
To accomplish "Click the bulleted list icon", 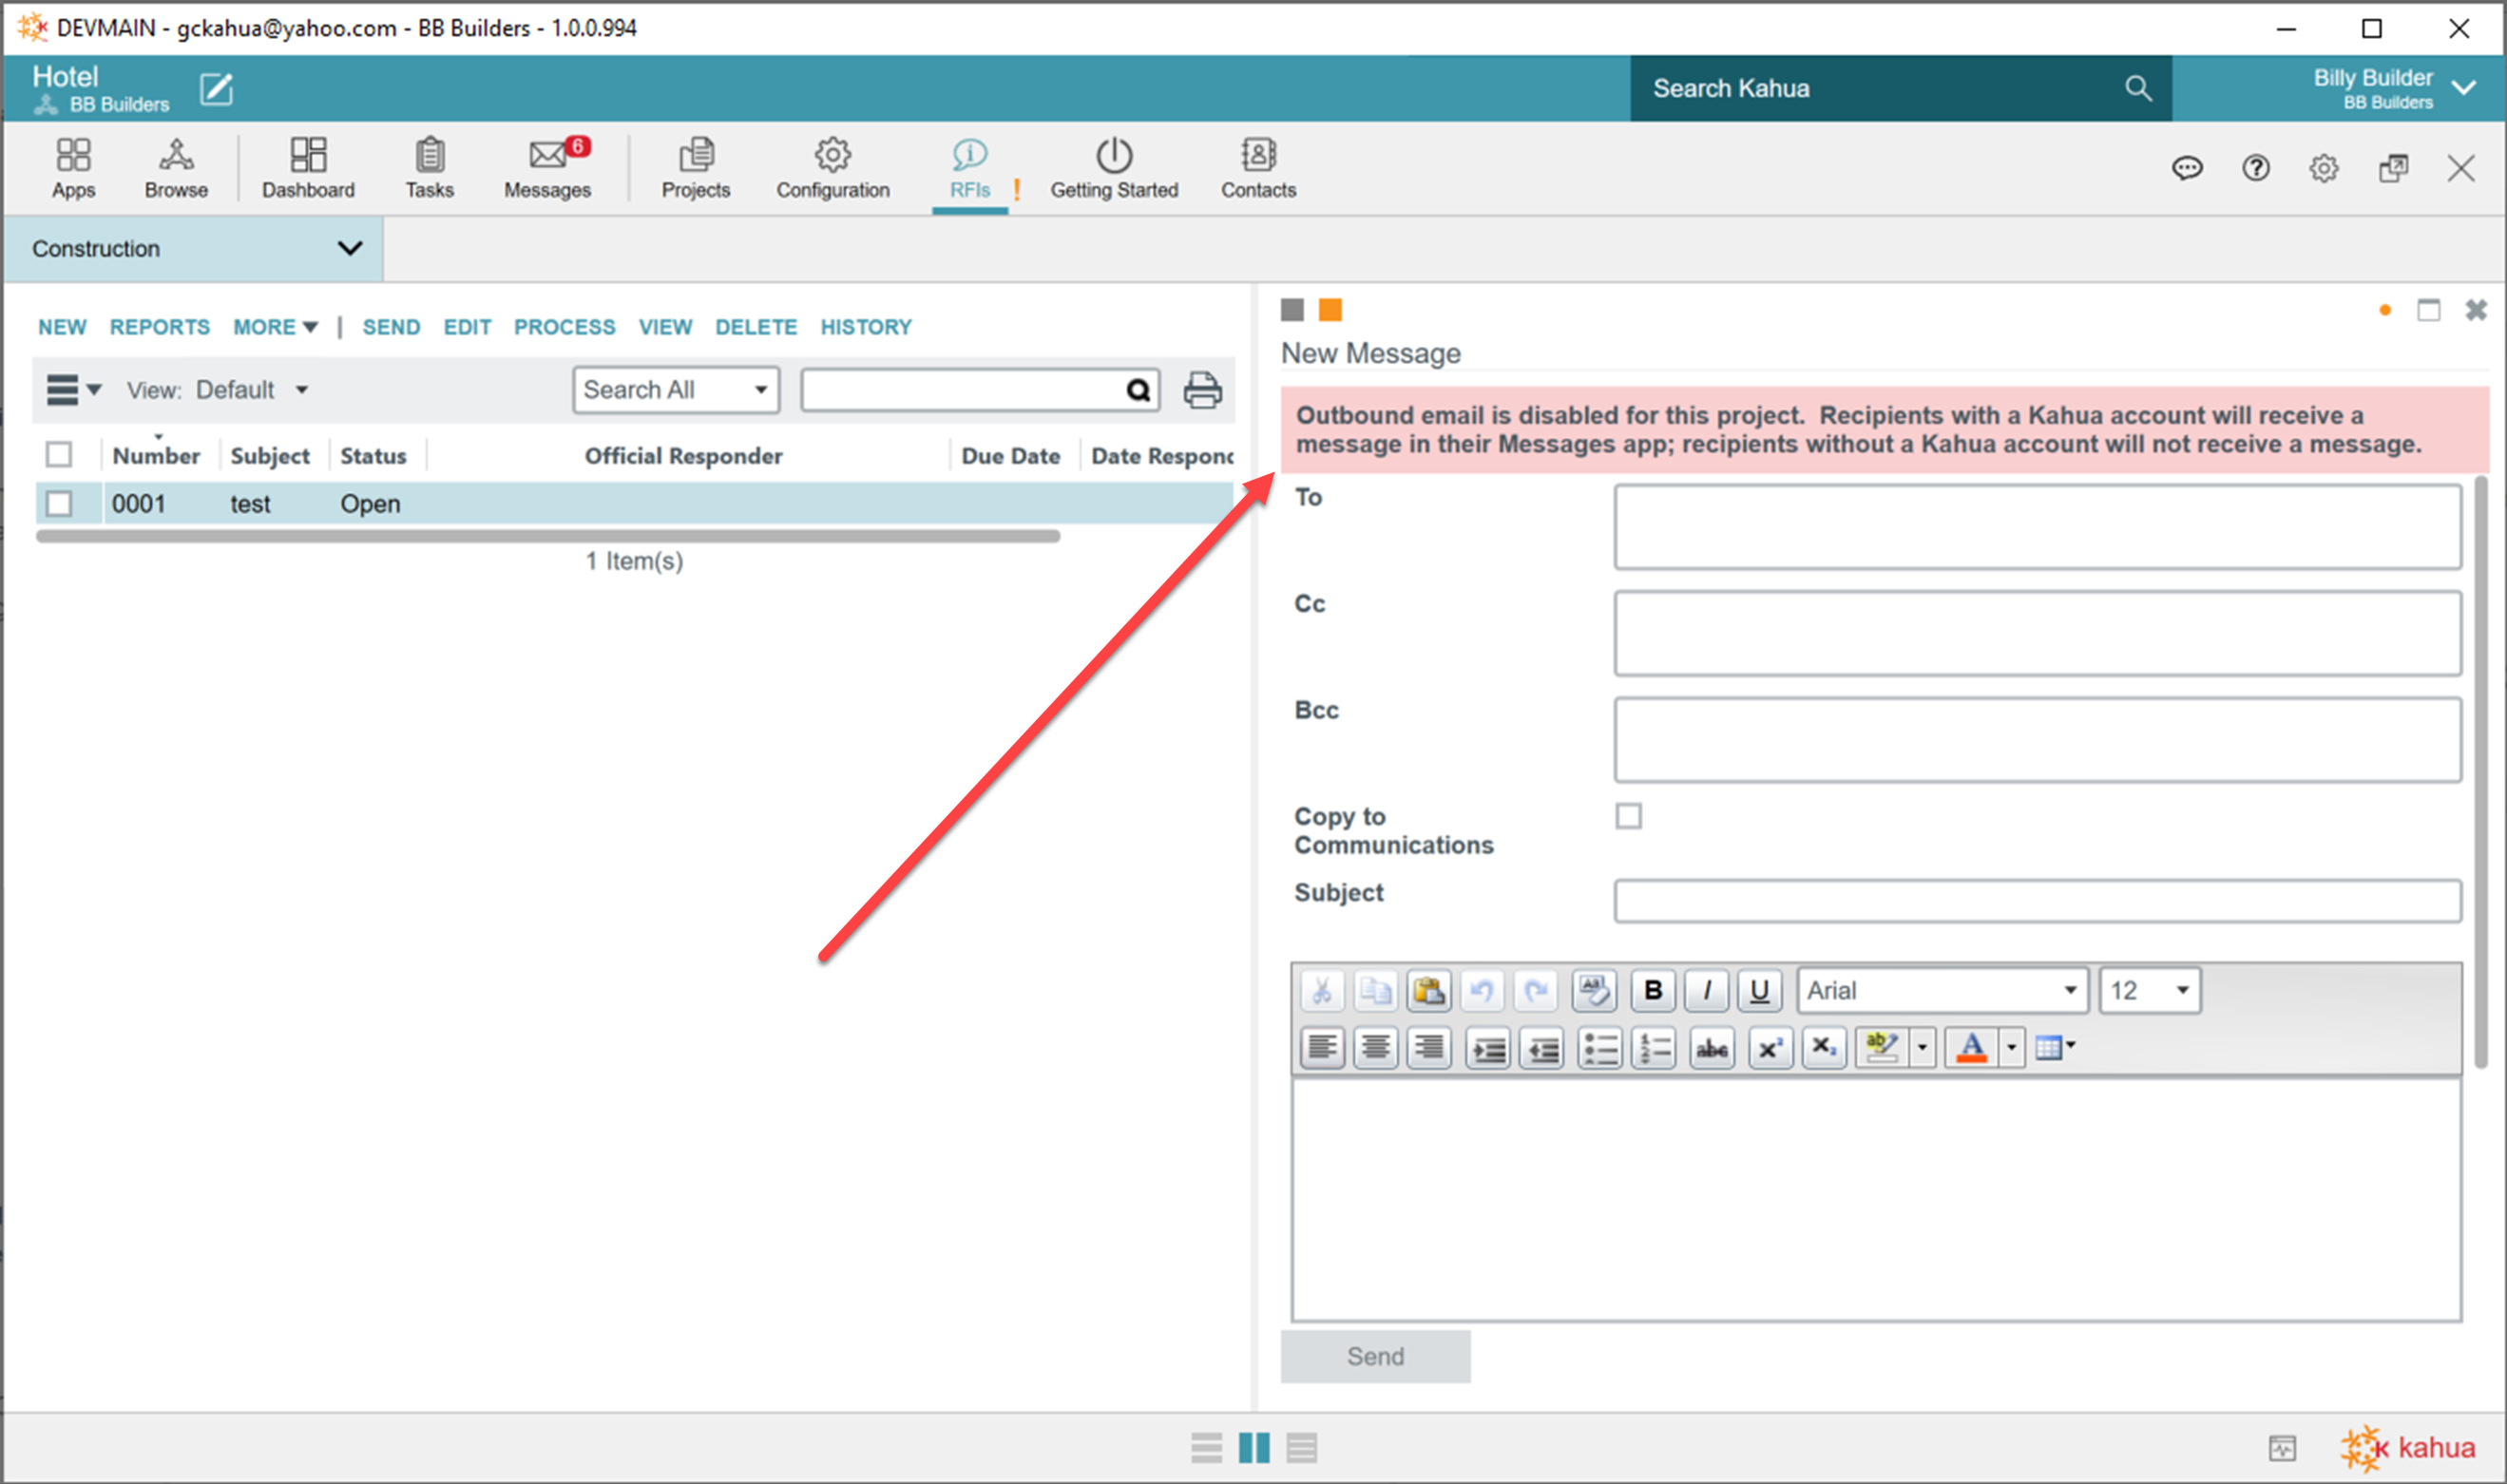I will 1599,1048.
